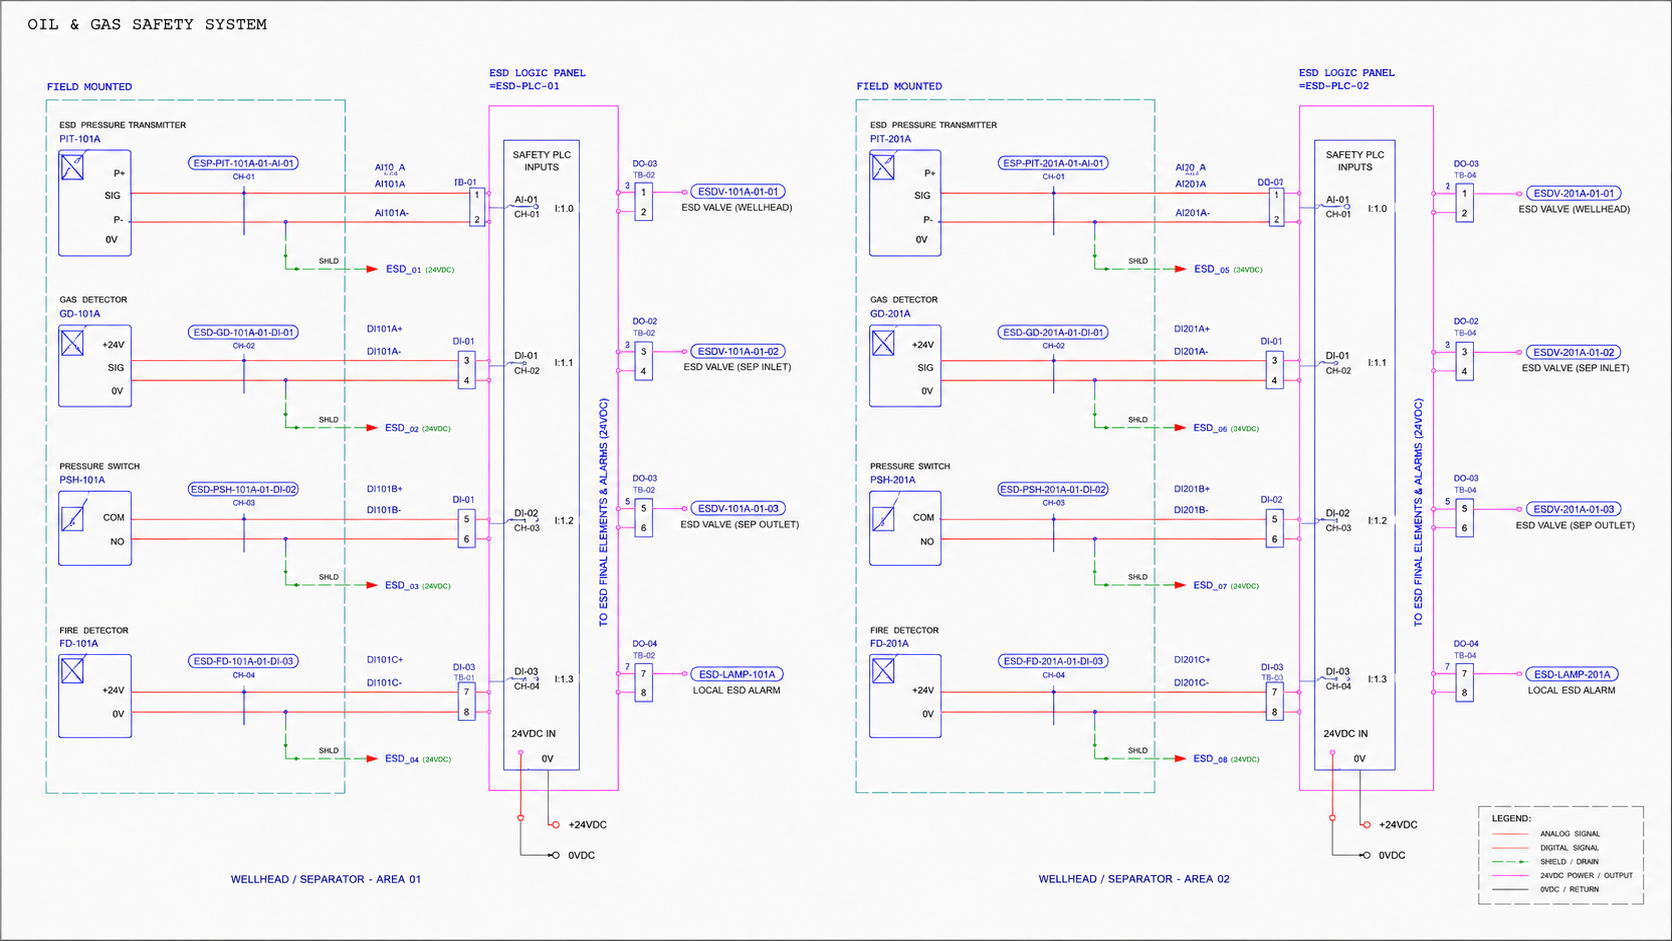This screenshot has height=941, width=1672.
Task: Click the PSH-101A device tag text
Action: pos(82,480)
